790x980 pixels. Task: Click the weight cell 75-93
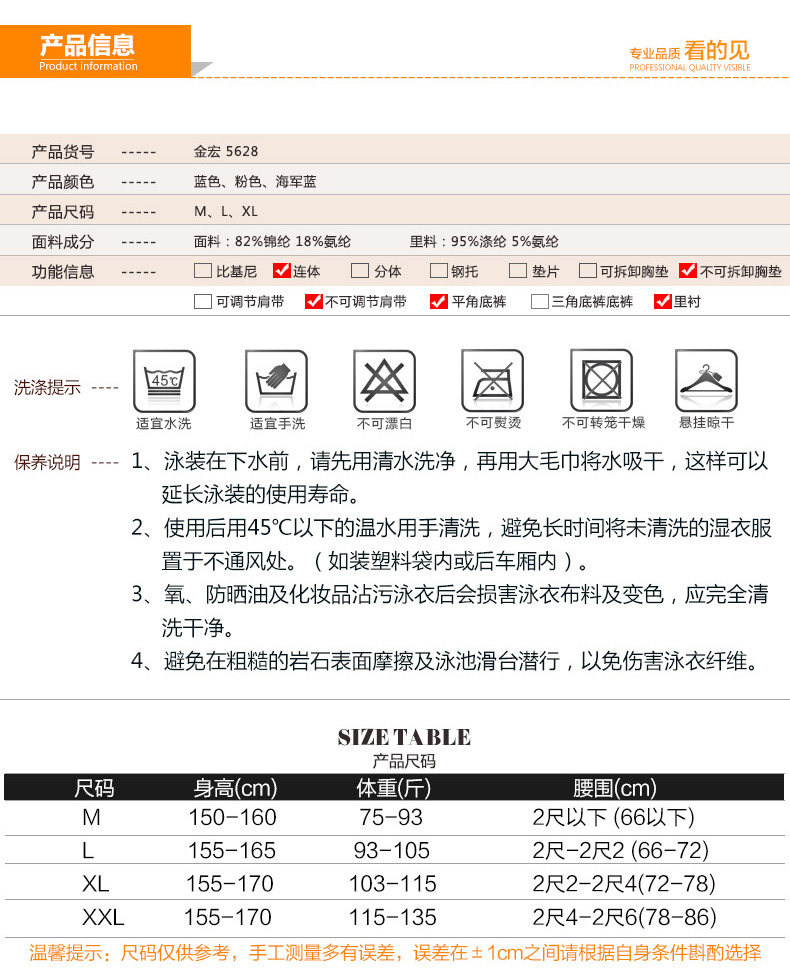pos(391,818)
